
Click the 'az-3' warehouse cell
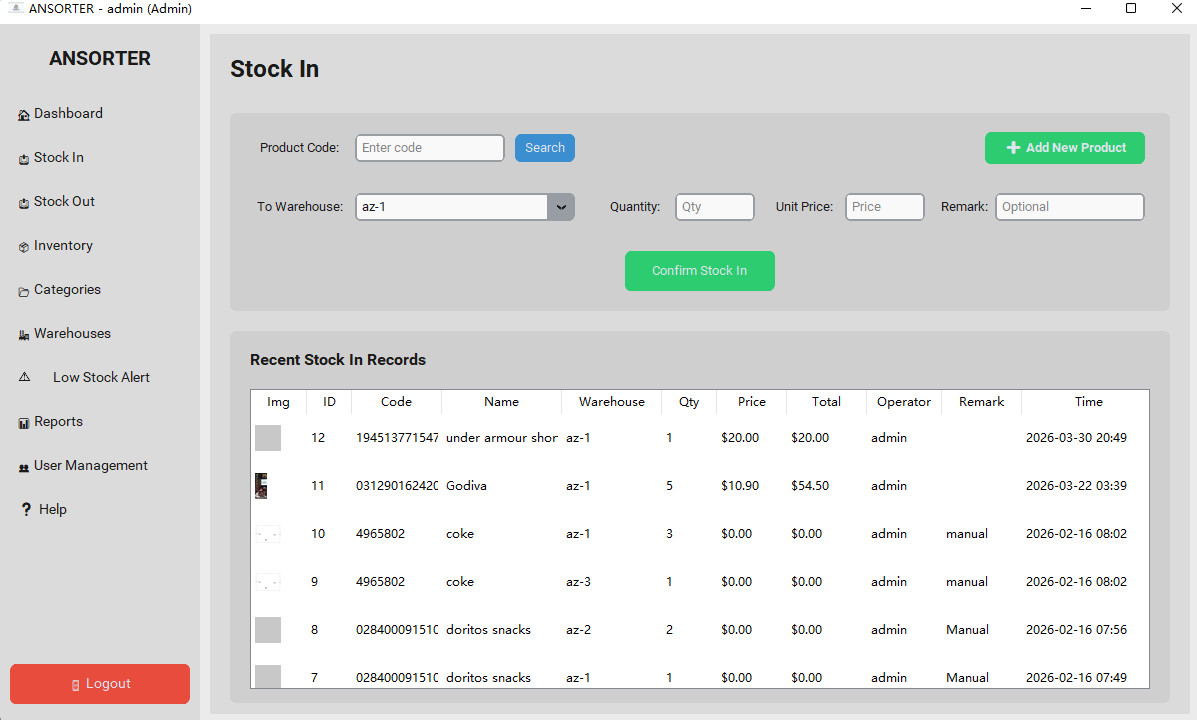click(x=578, y=582)
